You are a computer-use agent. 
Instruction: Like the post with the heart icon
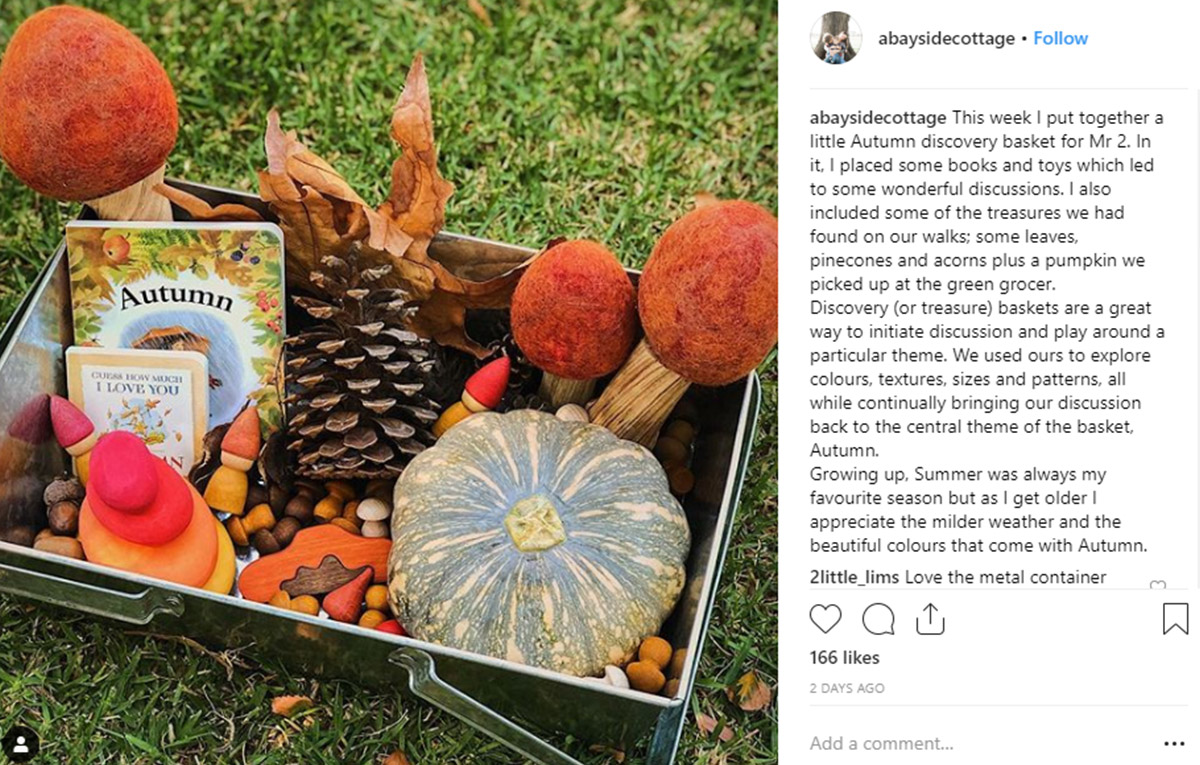click(825, 619)
